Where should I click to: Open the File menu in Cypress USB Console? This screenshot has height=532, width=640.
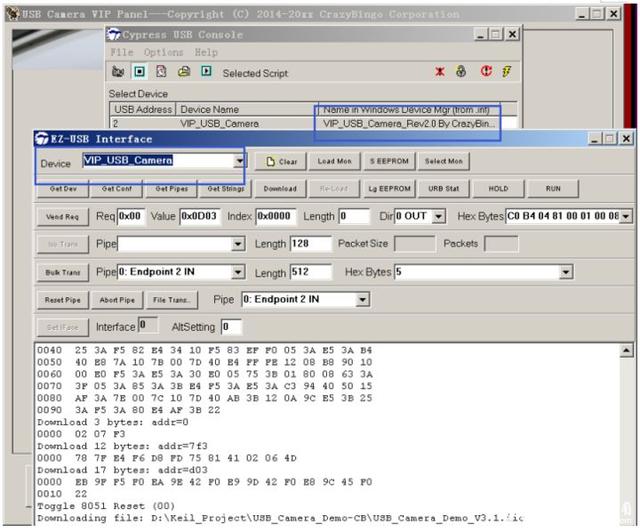pos(122,52)
